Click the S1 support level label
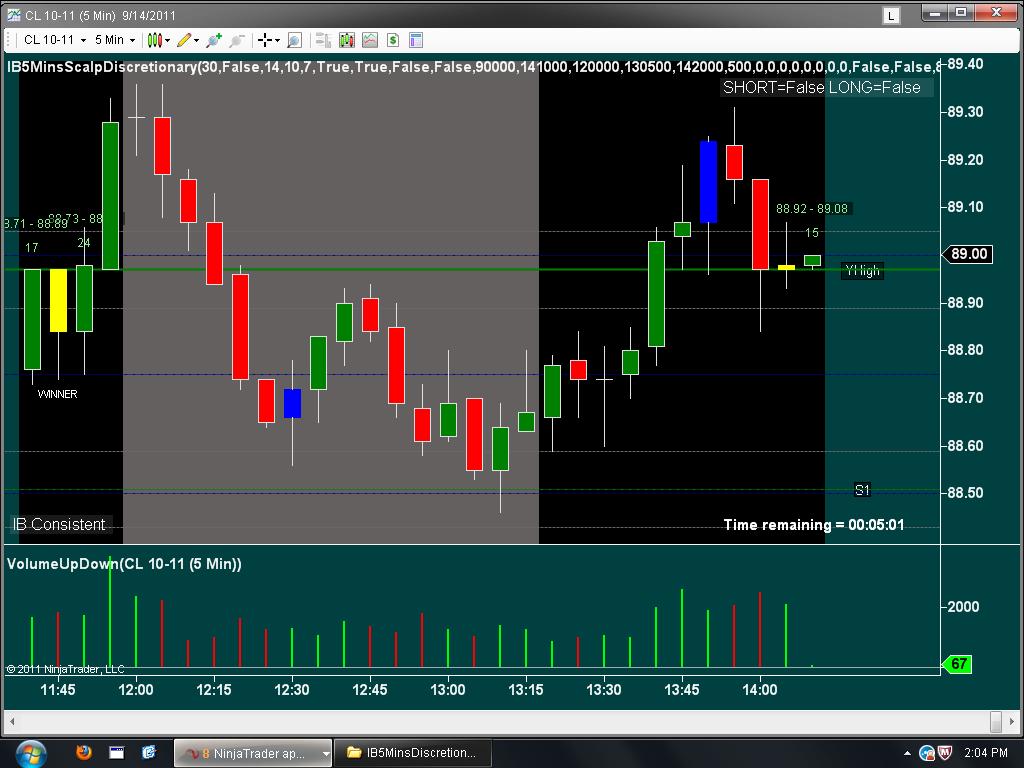The image size is (1024, 768). [862, 490]
